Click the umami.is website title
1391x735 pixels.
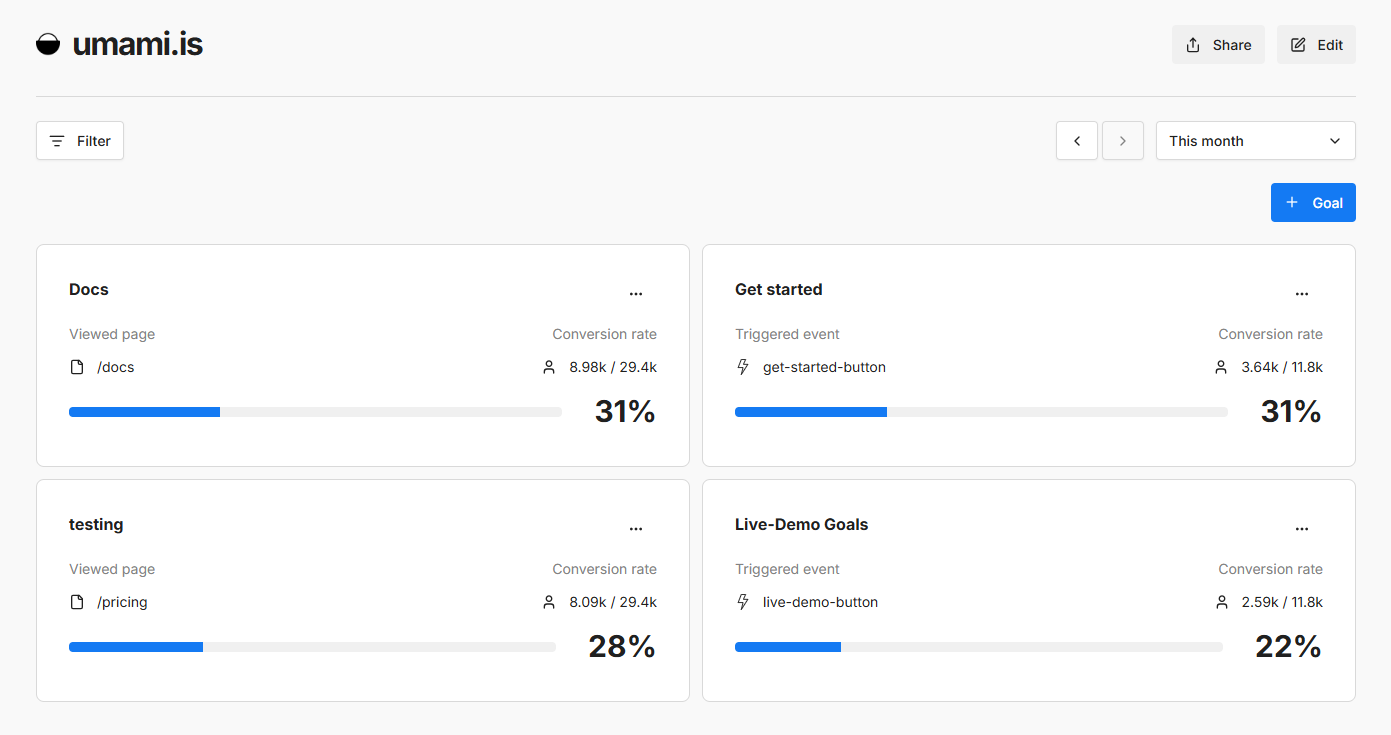click(138, 44)
